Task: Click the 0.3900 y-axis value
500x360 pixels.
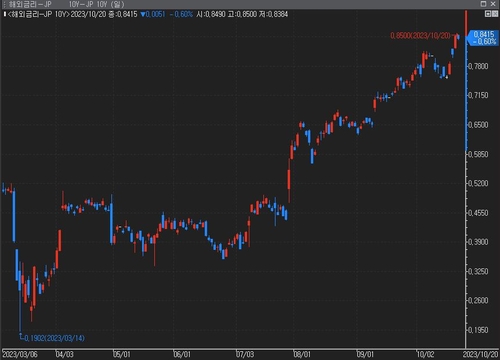Action: (x=478, y=242)
